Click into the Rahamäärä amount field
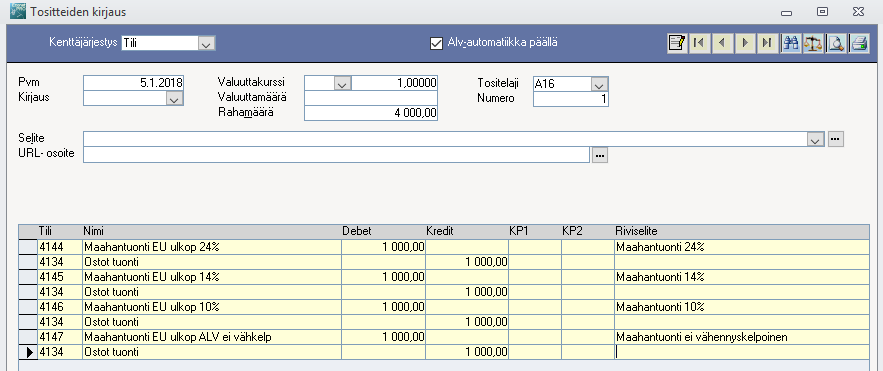This screenshot has height=371, width=883. [371, 113]
